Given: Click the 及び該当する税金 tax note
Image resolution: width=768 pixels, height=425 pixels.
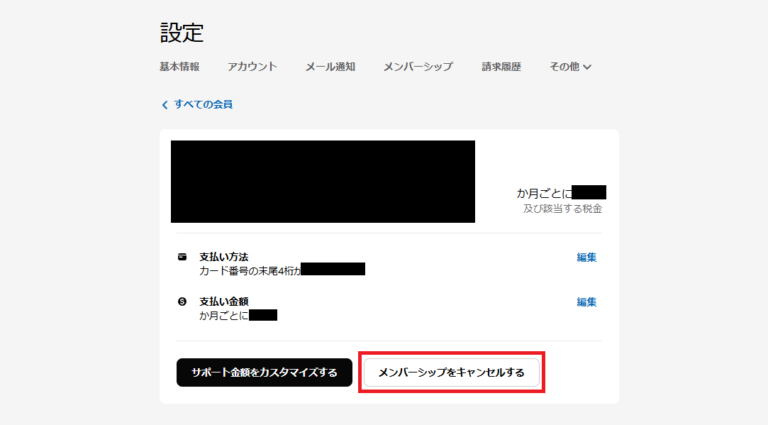Looking at the screenshot, I should pyautogui.click(x=562, y=209).
